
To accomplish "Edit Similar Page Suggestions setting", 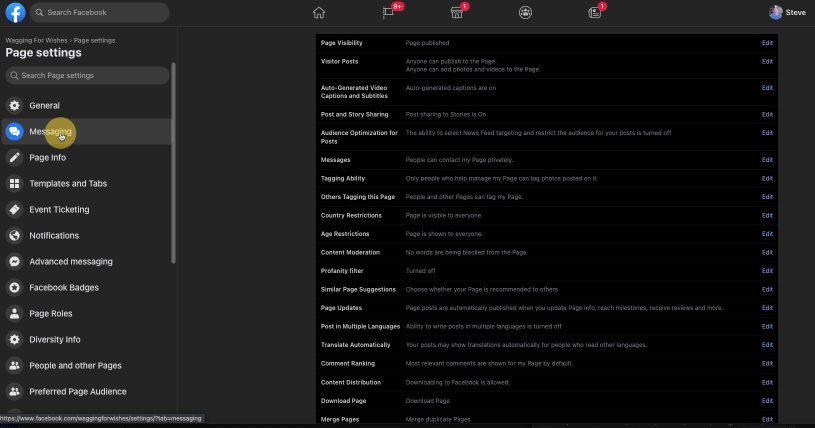I will coord(767,289).
